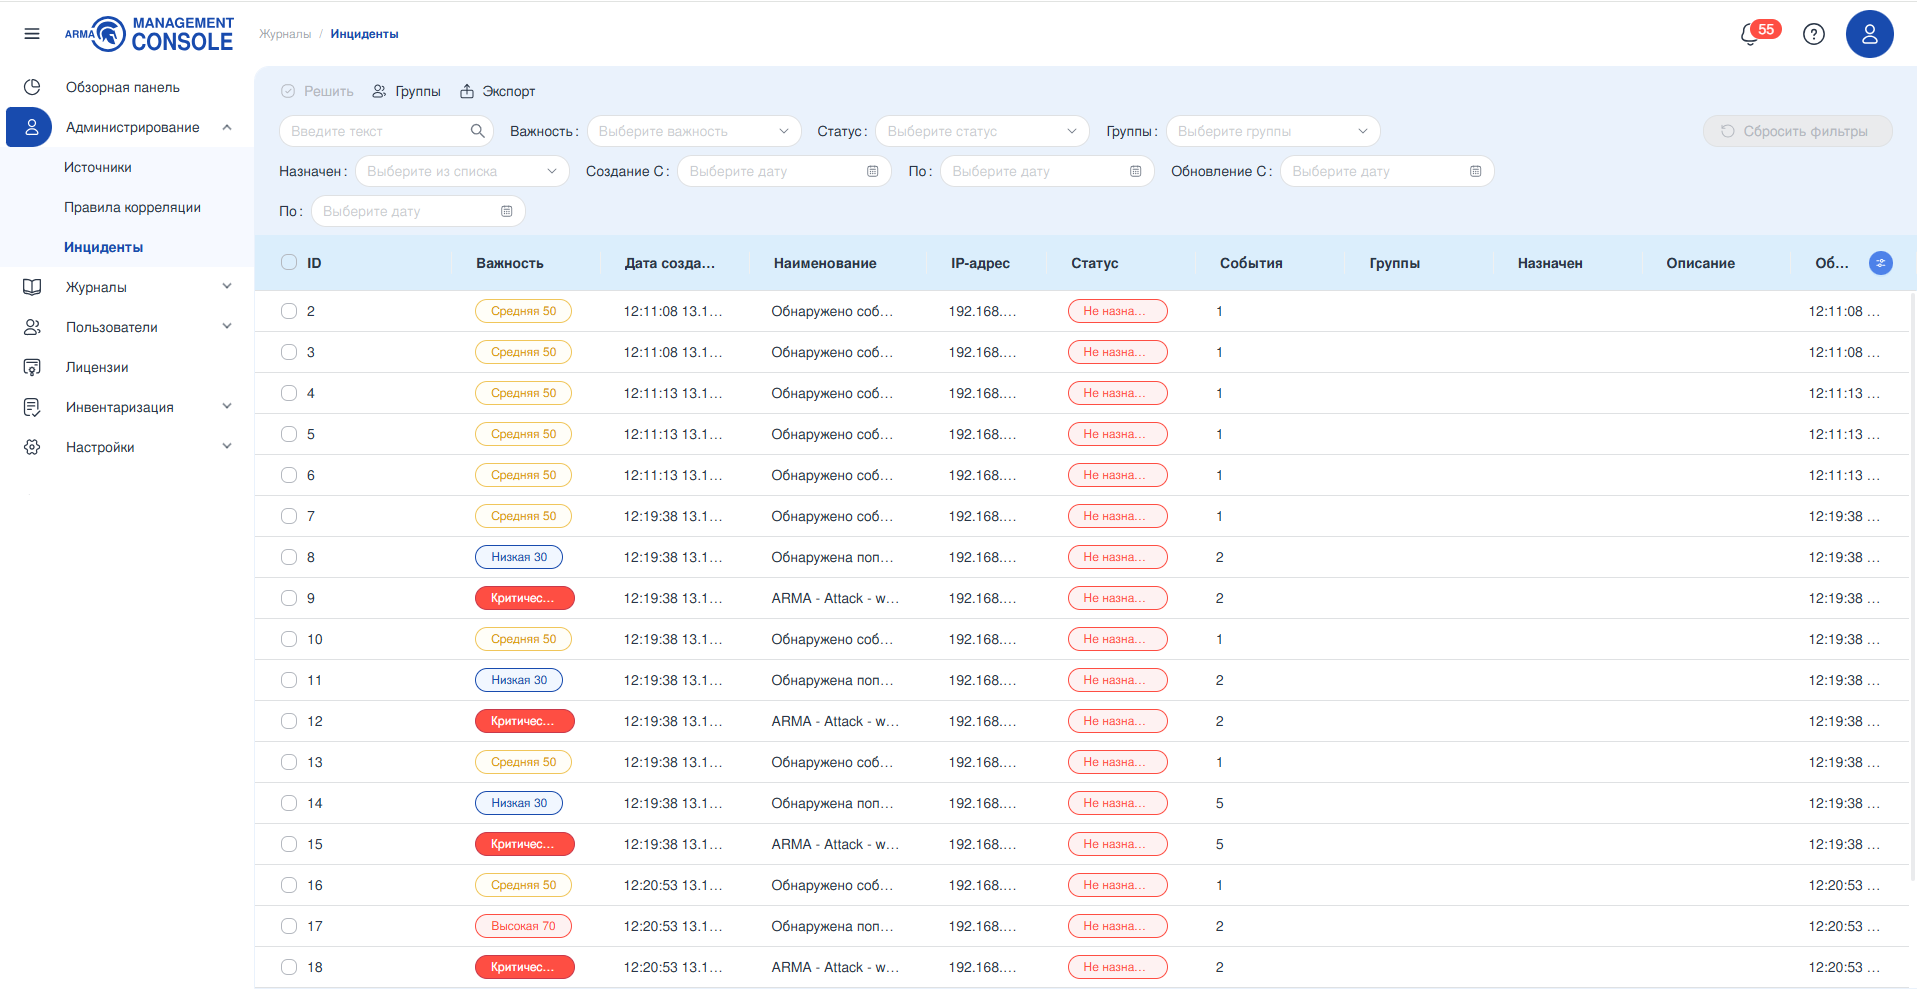1917x989 pixels.
Task: Toggle the select-all checkbox in header
Action: point(289,263)
